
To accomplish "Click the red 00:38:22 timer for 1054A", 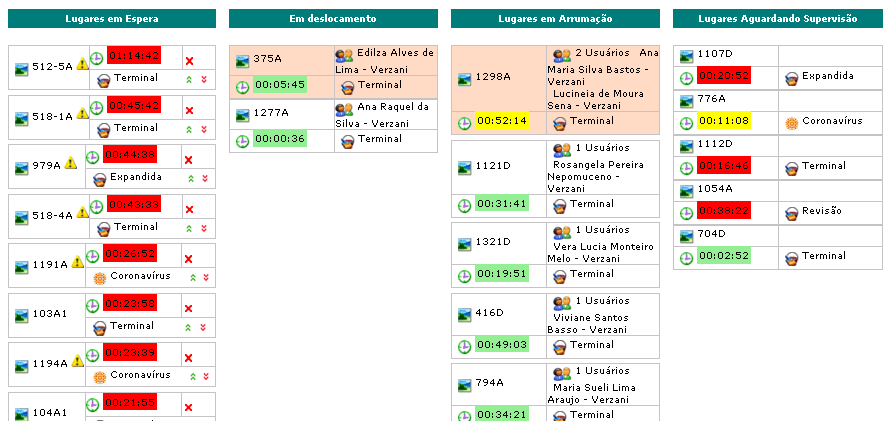I will point(723,211).
